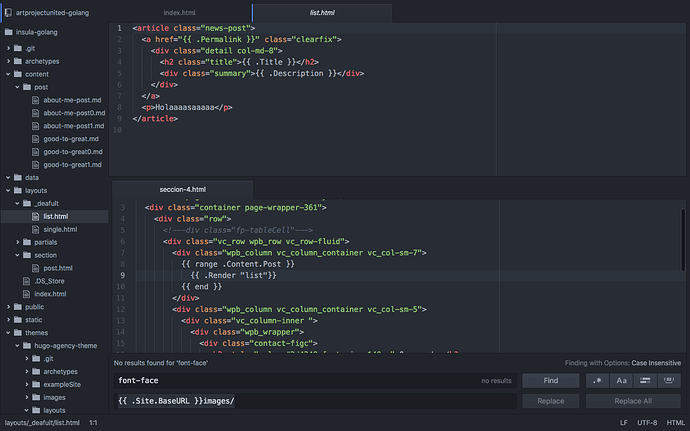690x431 pixels.
Task: Toggle the Use Regex find option
Action: pyautogui.click(x=598, y=381)
